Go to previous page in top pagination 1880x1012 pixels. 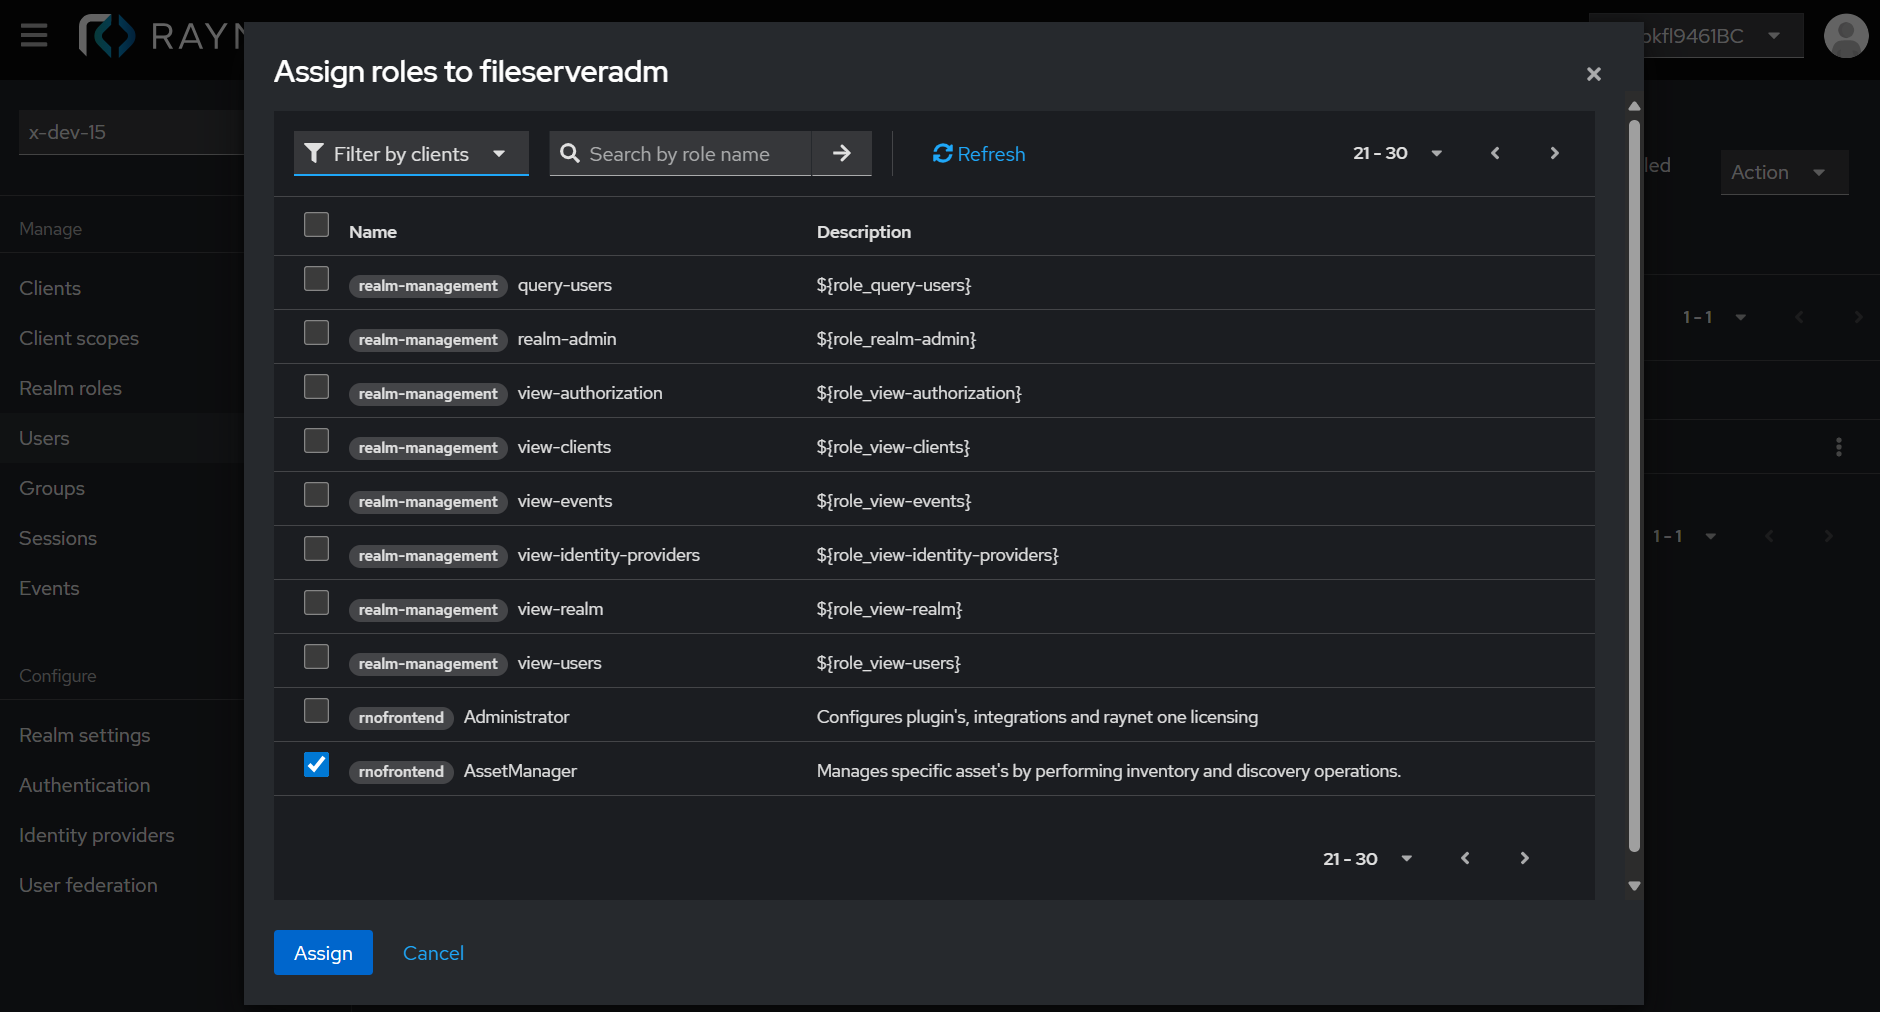tap(1495, 153)
